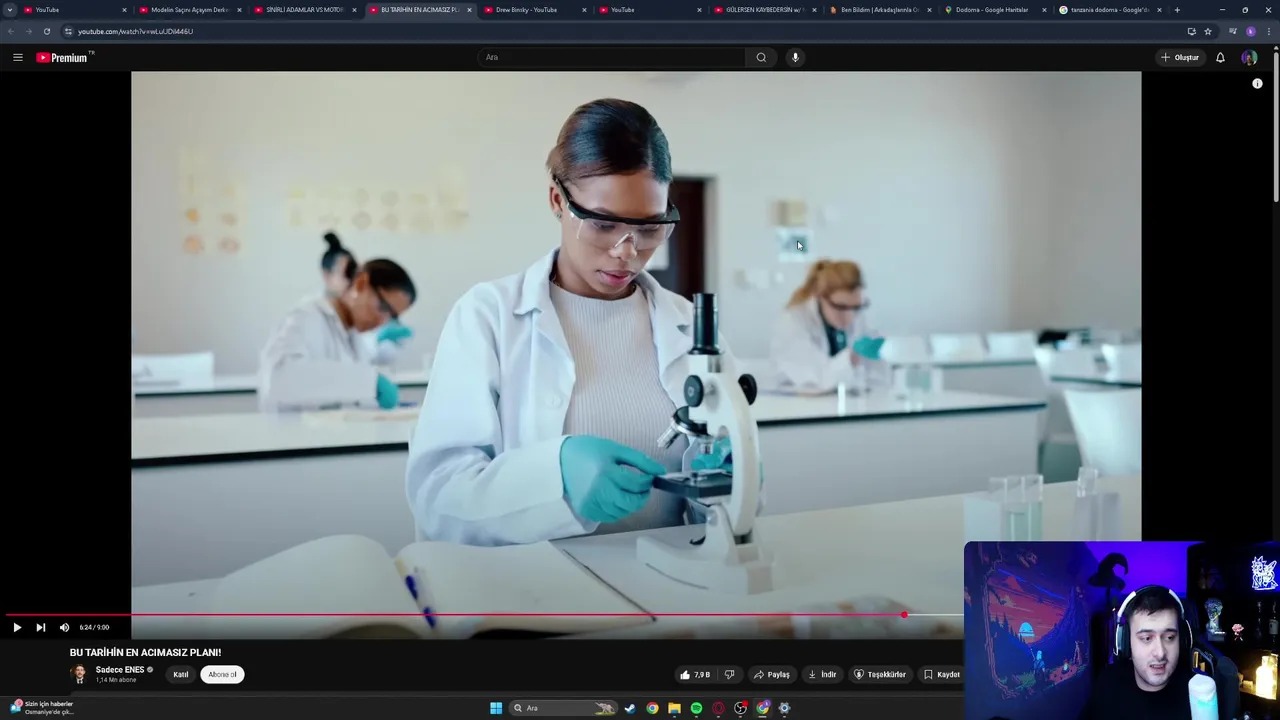1280x720 pixels.
Task: Share the video via Paylaş
Action: coord(771,674)
